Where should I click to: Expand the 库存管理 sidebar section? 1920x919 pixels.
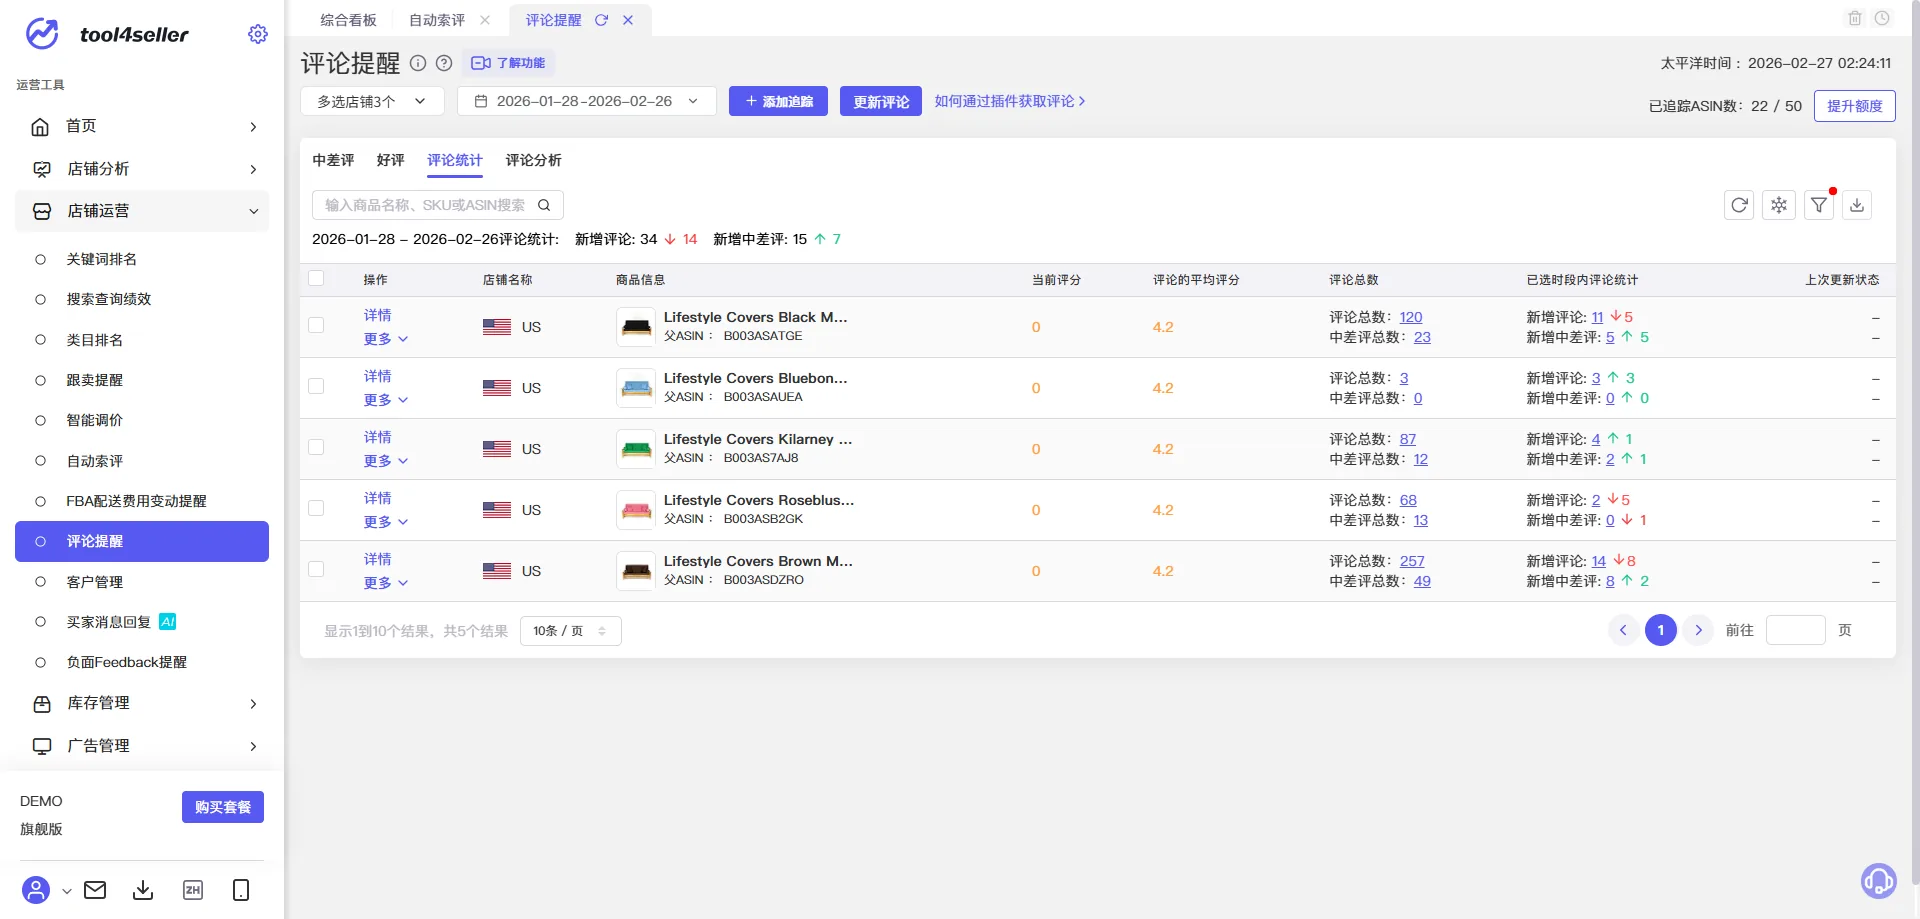[142, 703]
